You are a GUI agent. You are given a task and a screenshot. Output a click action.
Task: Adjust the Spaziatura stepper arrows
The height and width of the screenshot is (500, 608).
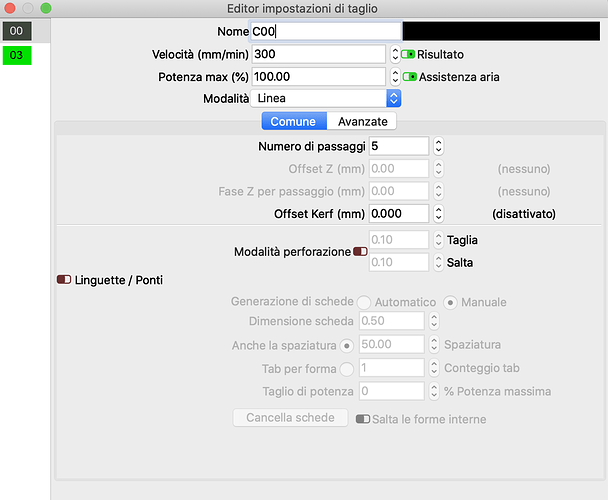pos(434,344)
